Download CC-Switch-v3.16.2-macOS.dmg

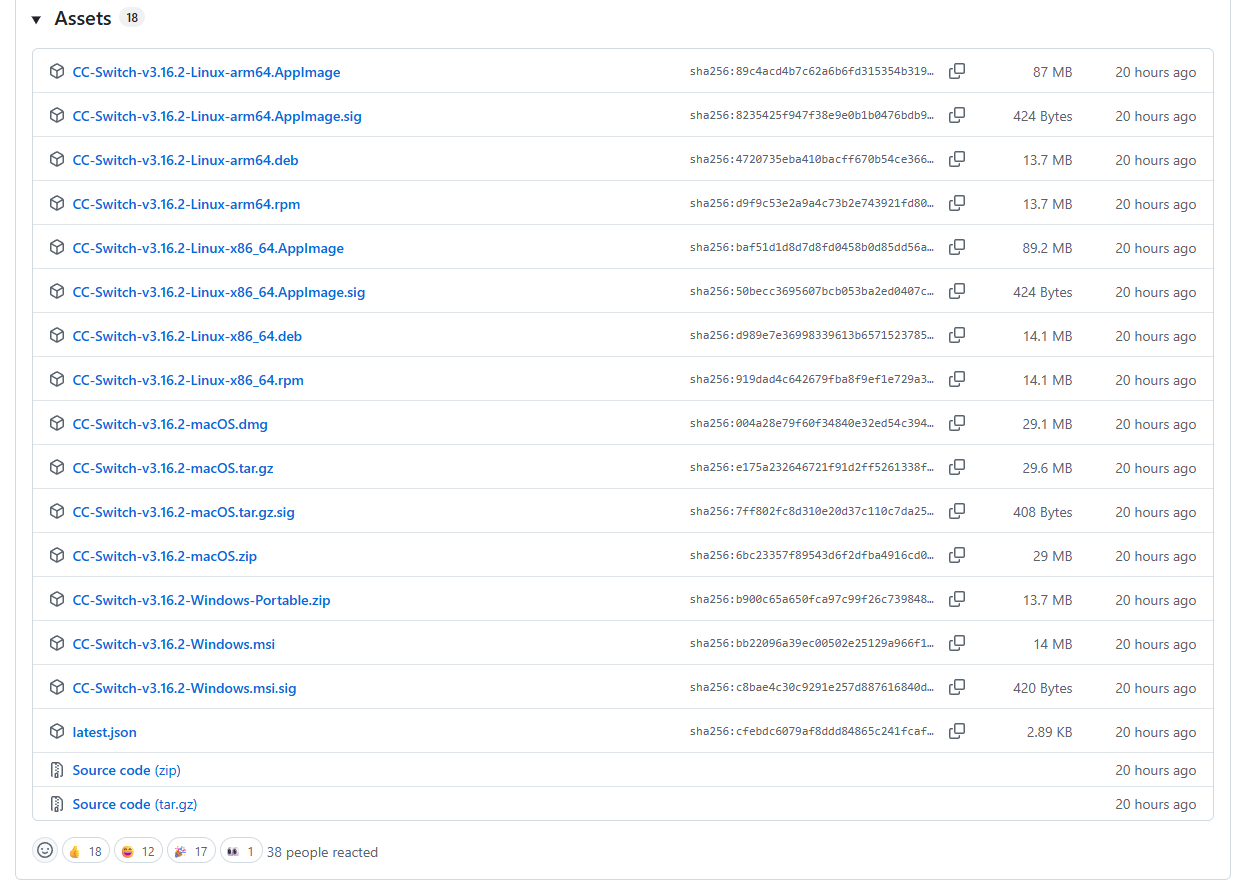(x=170, y=424)
